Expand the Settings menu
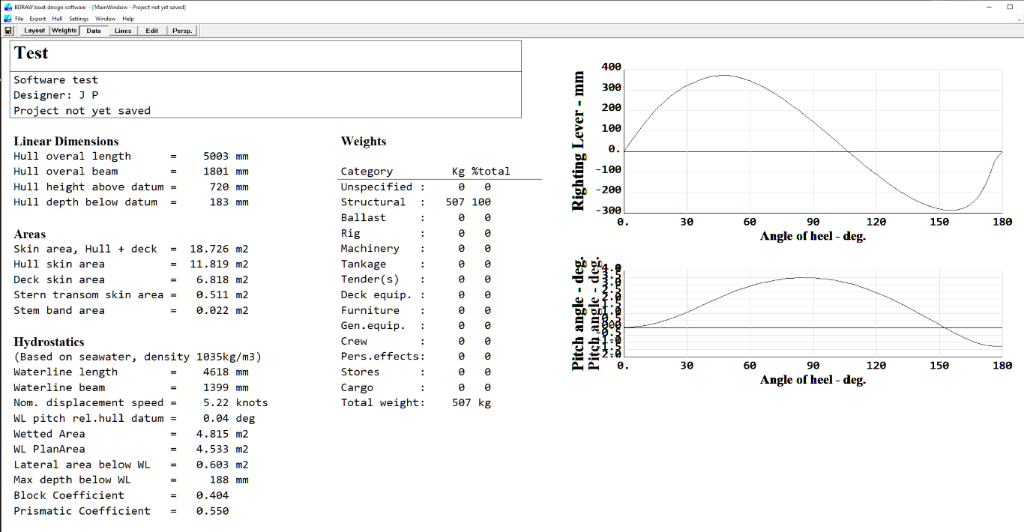Image resolution: width=1024 pixels, height=532 pixels. [x=78, y=19]
